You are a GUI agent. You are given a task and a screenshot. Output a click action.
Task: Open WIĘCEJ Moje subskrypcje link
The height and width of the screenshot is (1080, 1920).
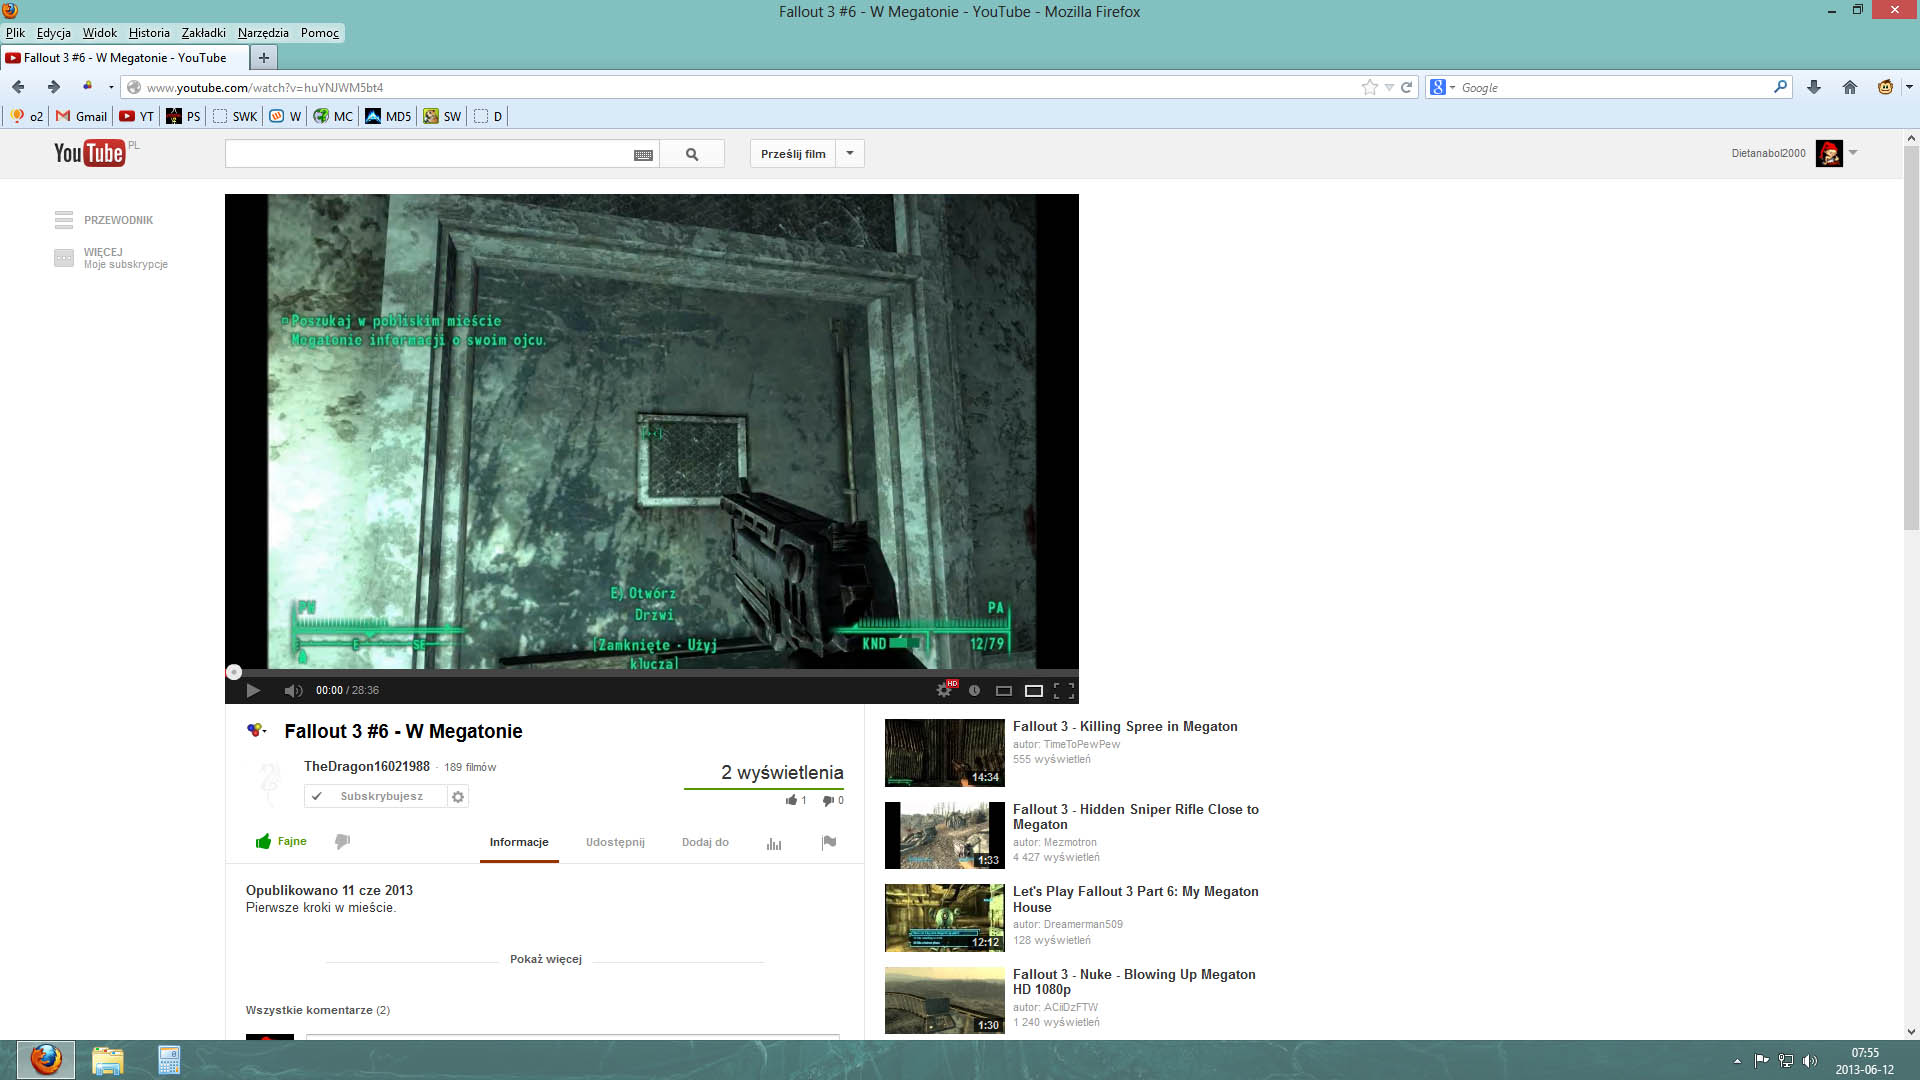[x=111, y=258]
